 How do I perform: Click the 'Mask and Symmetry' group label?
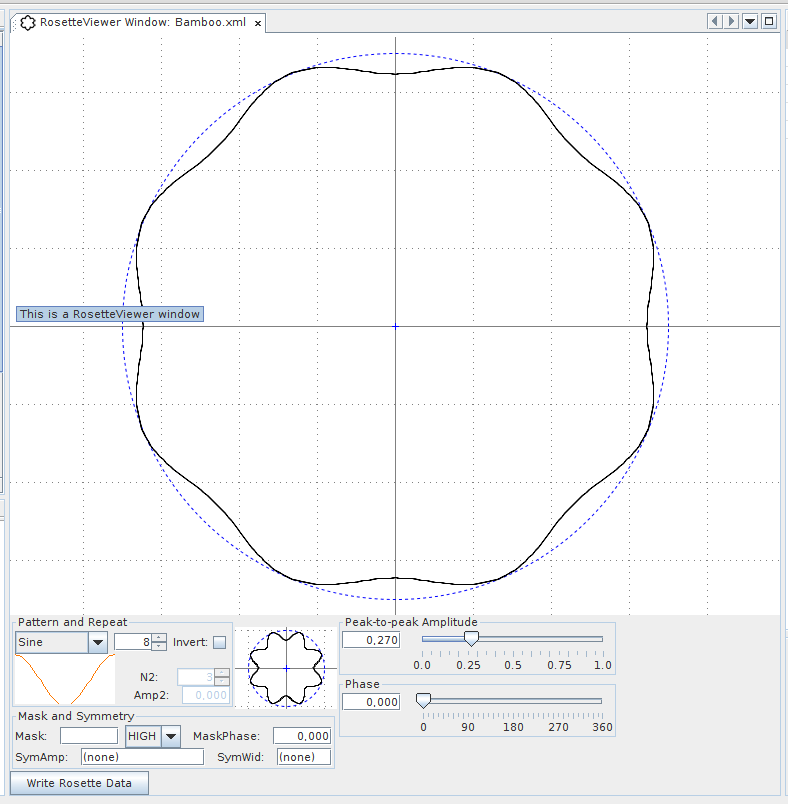76,716
